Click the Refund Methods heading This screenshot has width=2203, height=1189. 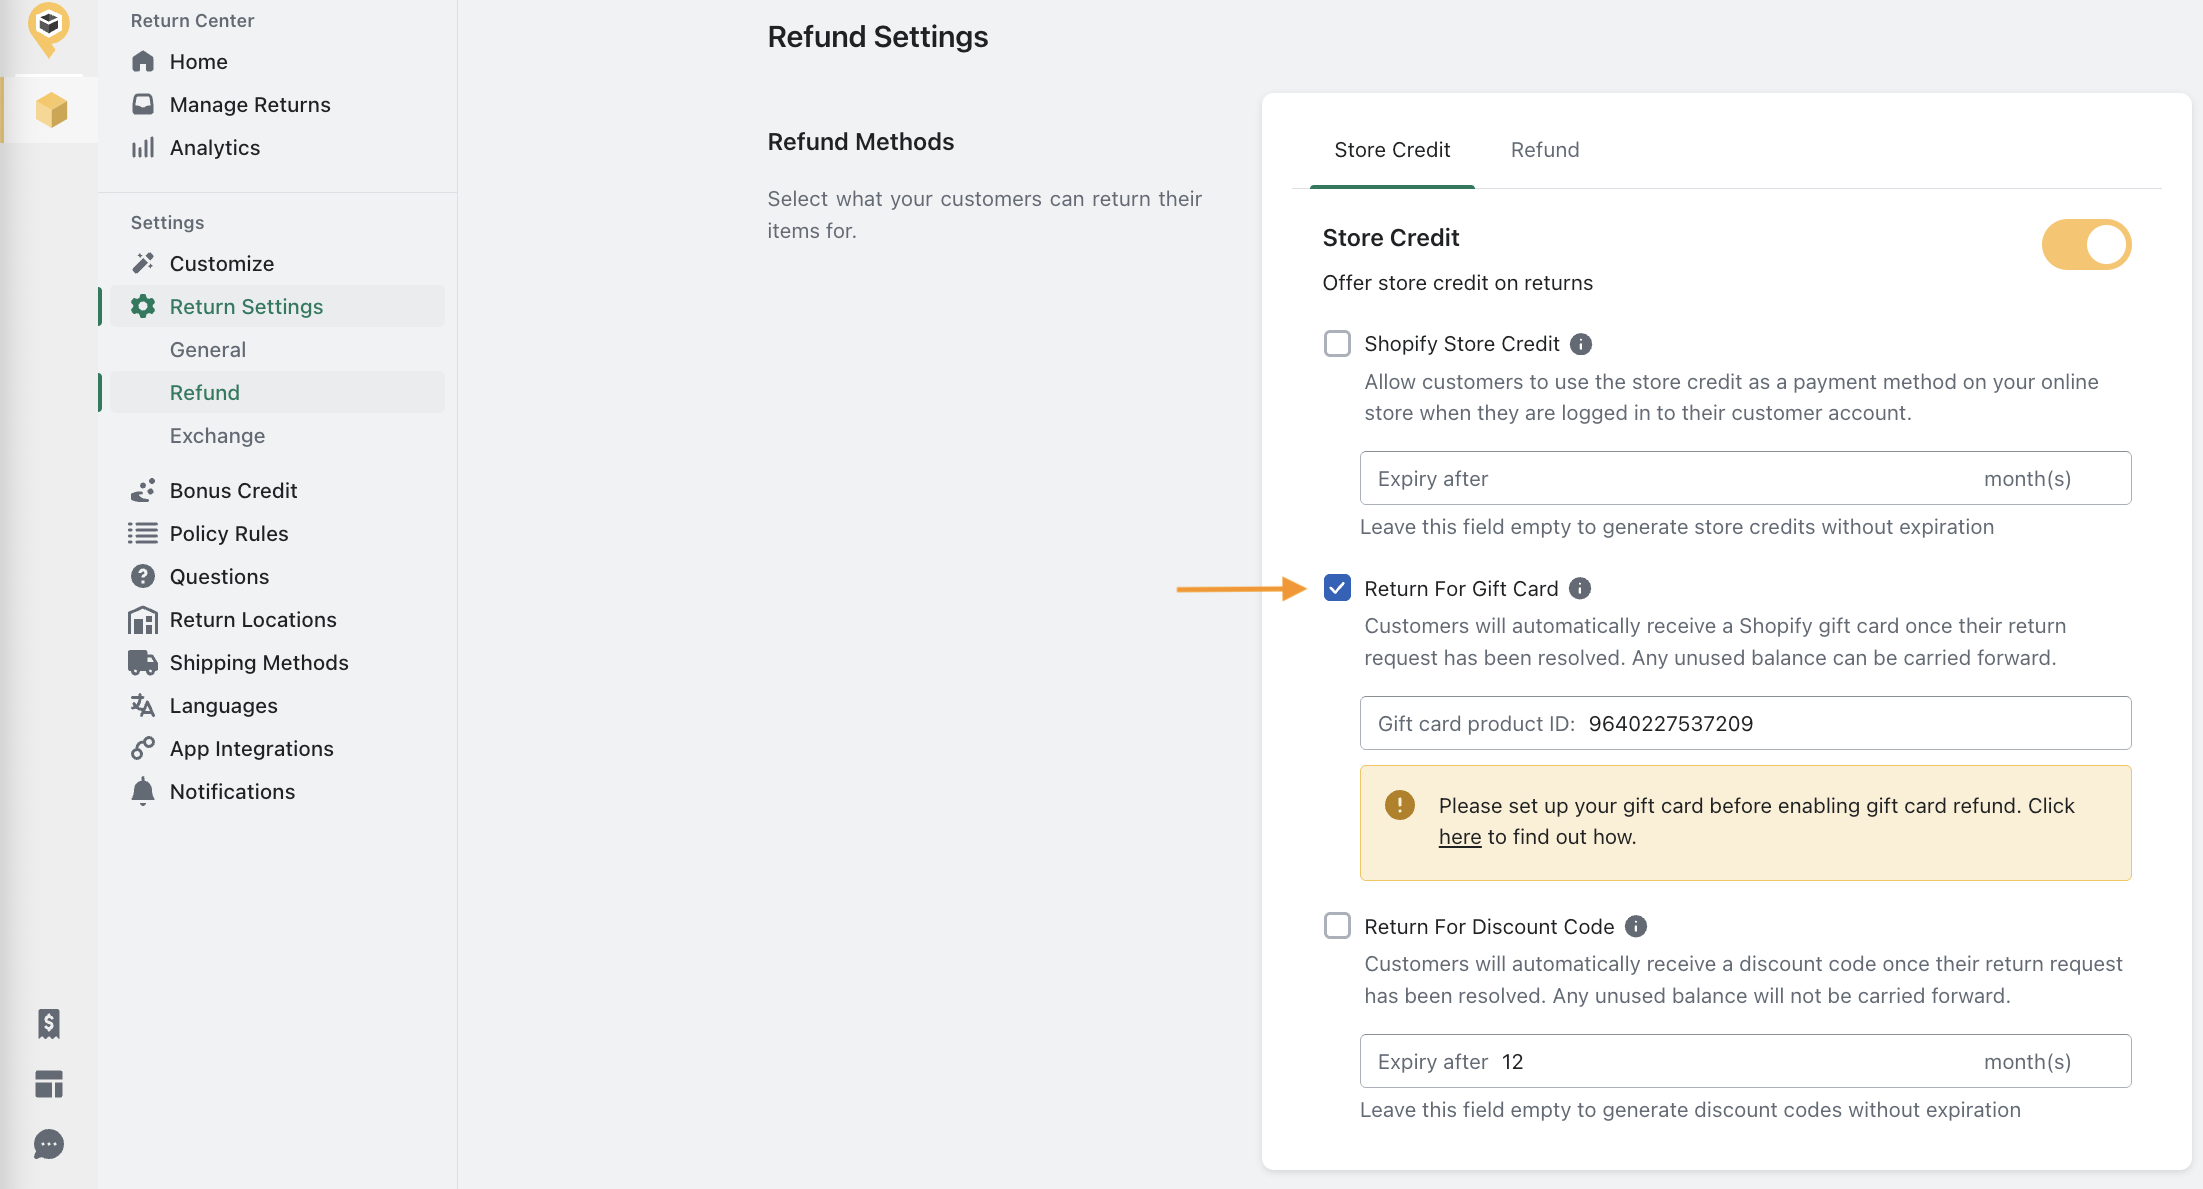click(860, 142)
